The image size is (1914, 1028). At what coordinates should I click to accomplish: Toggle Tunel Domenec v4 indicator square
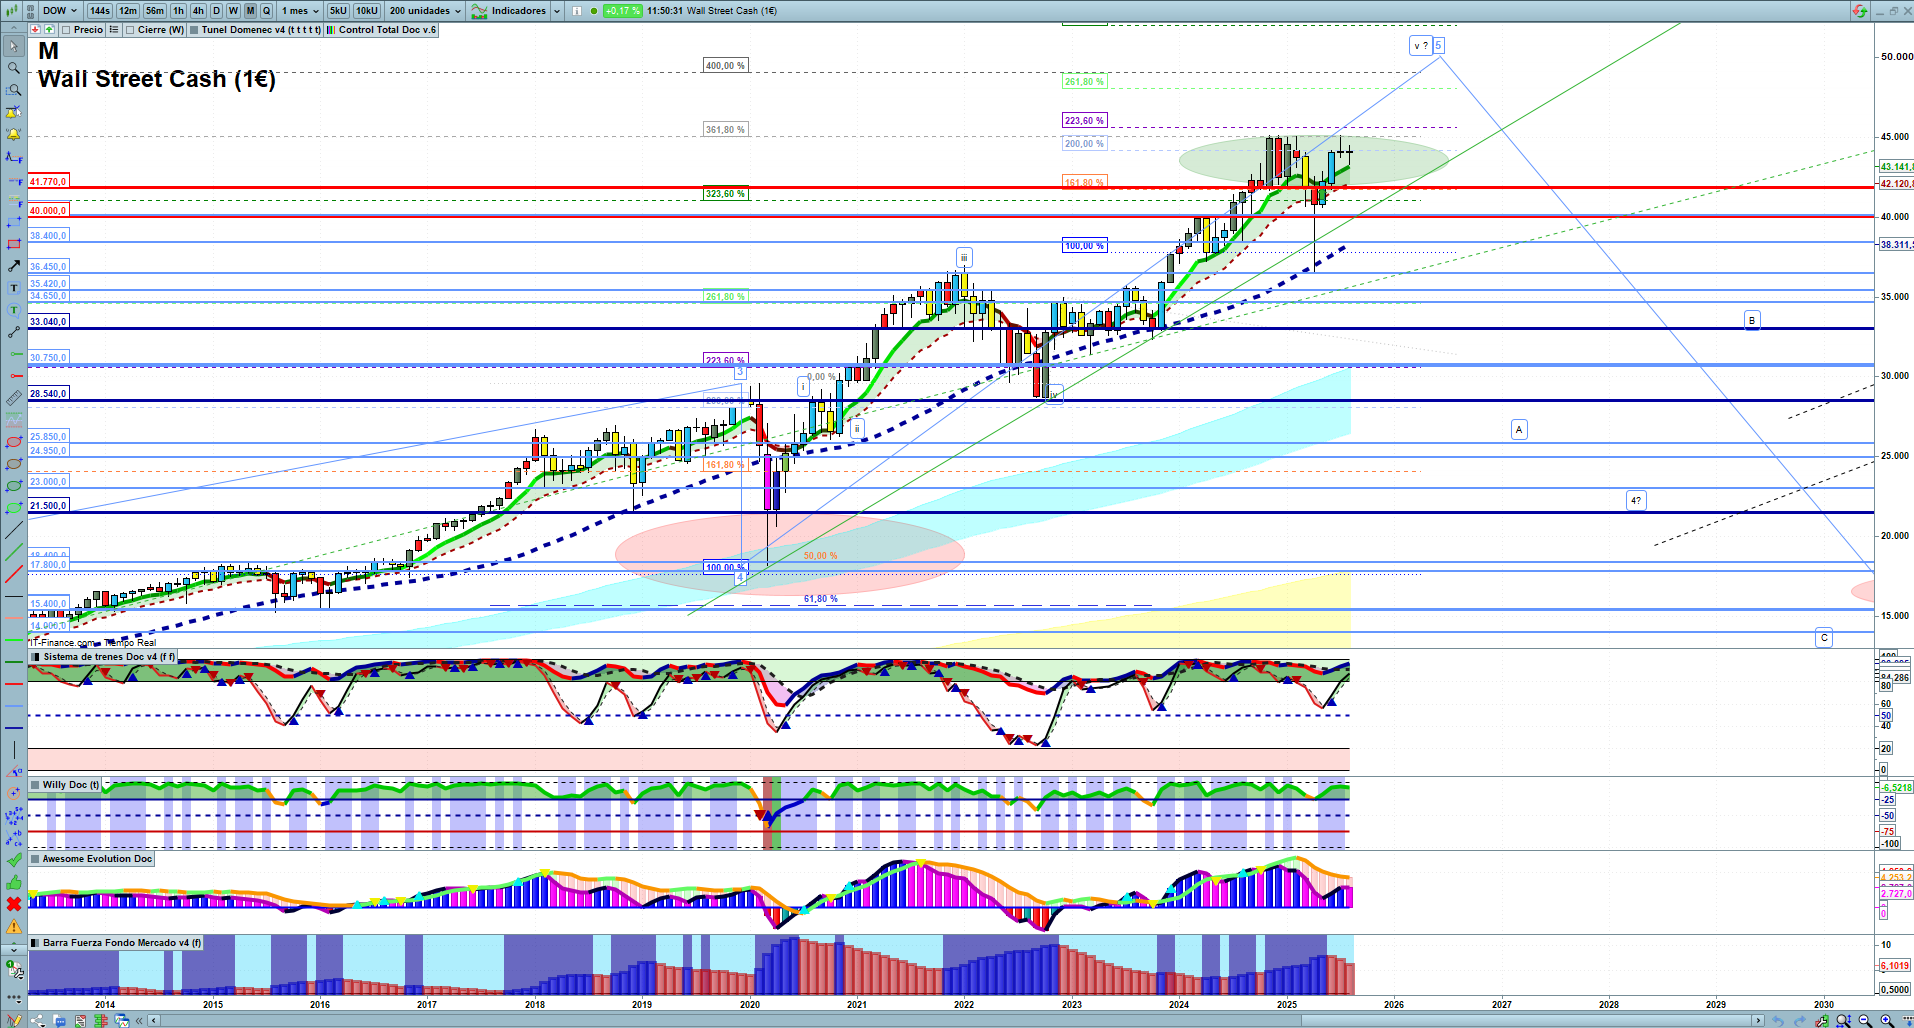pyautogui.click(x=194, y=30)
